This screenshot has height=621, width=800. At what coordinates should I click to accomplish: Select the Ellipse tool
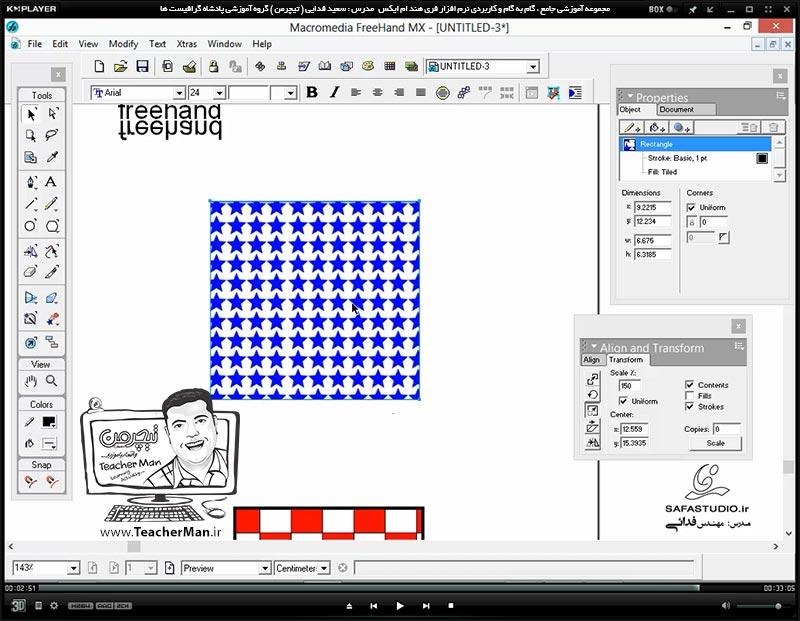coord(31,226)
